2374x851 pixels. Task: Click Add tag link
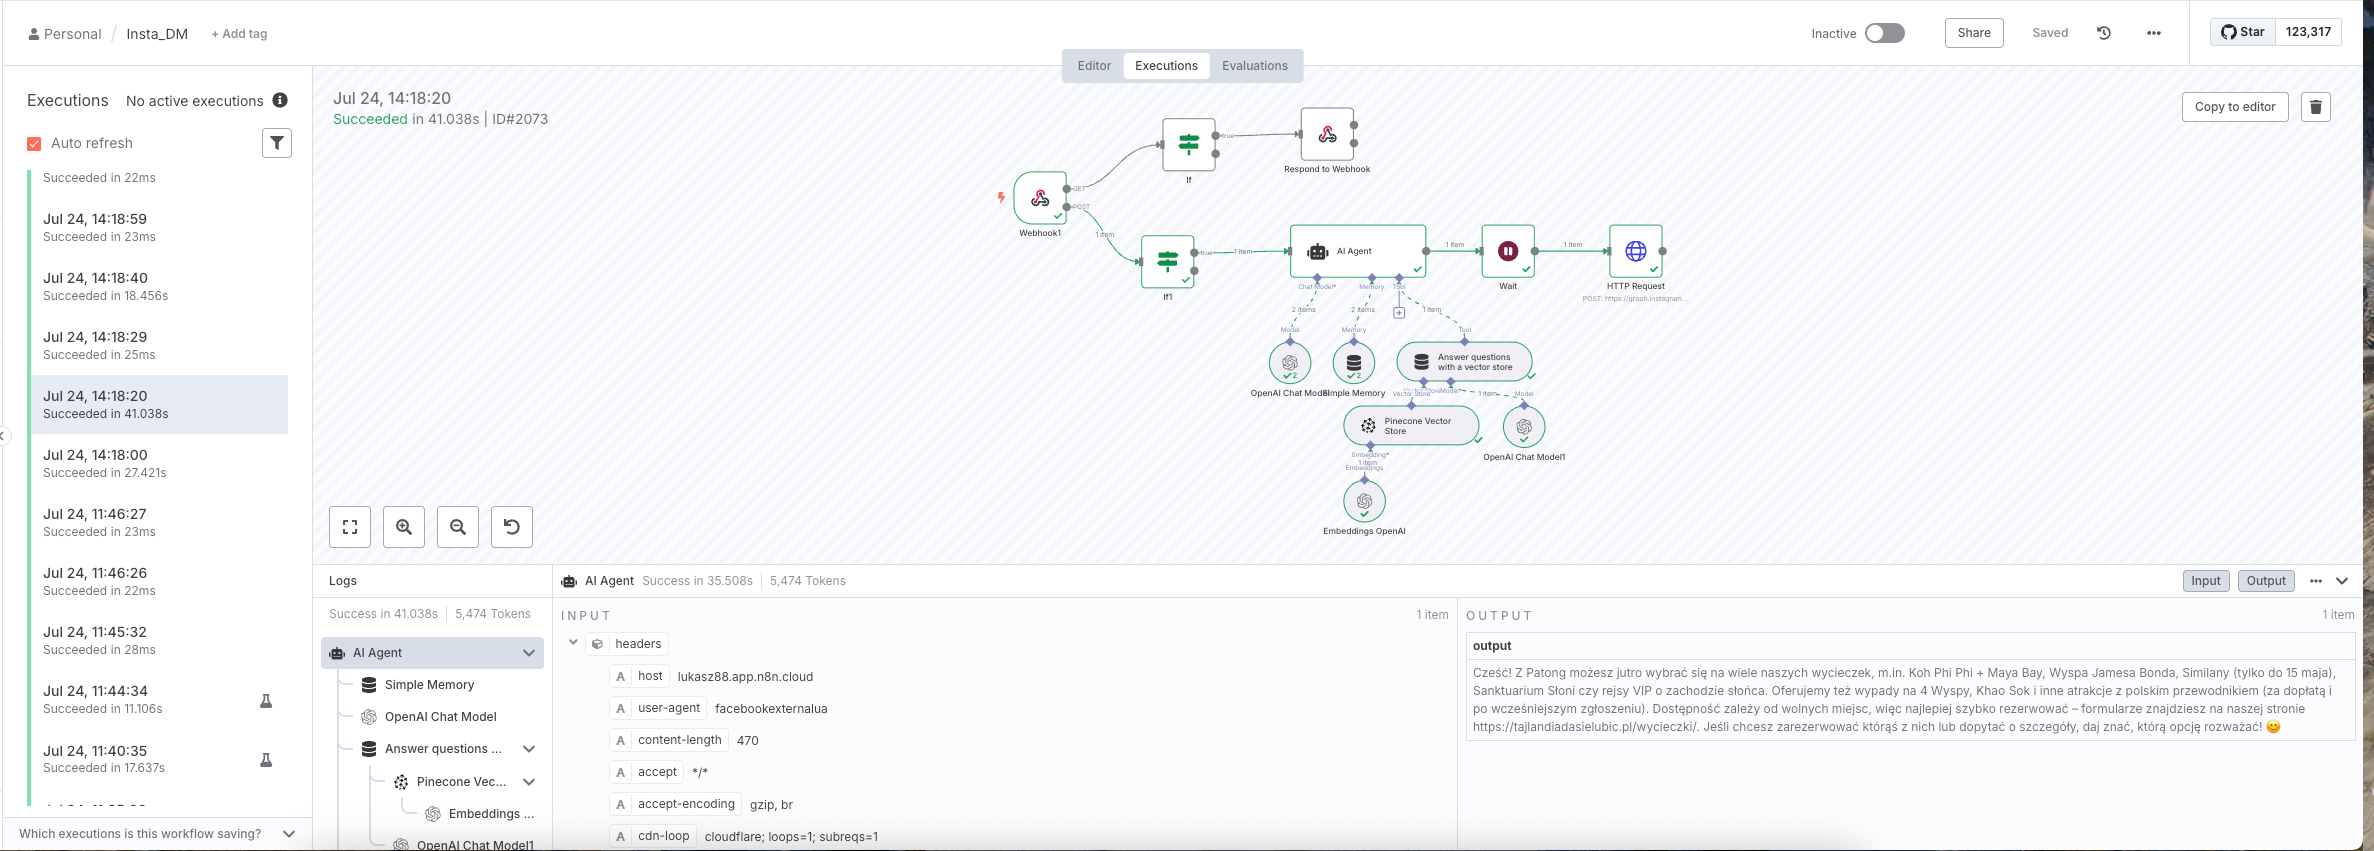click(239, 34)
